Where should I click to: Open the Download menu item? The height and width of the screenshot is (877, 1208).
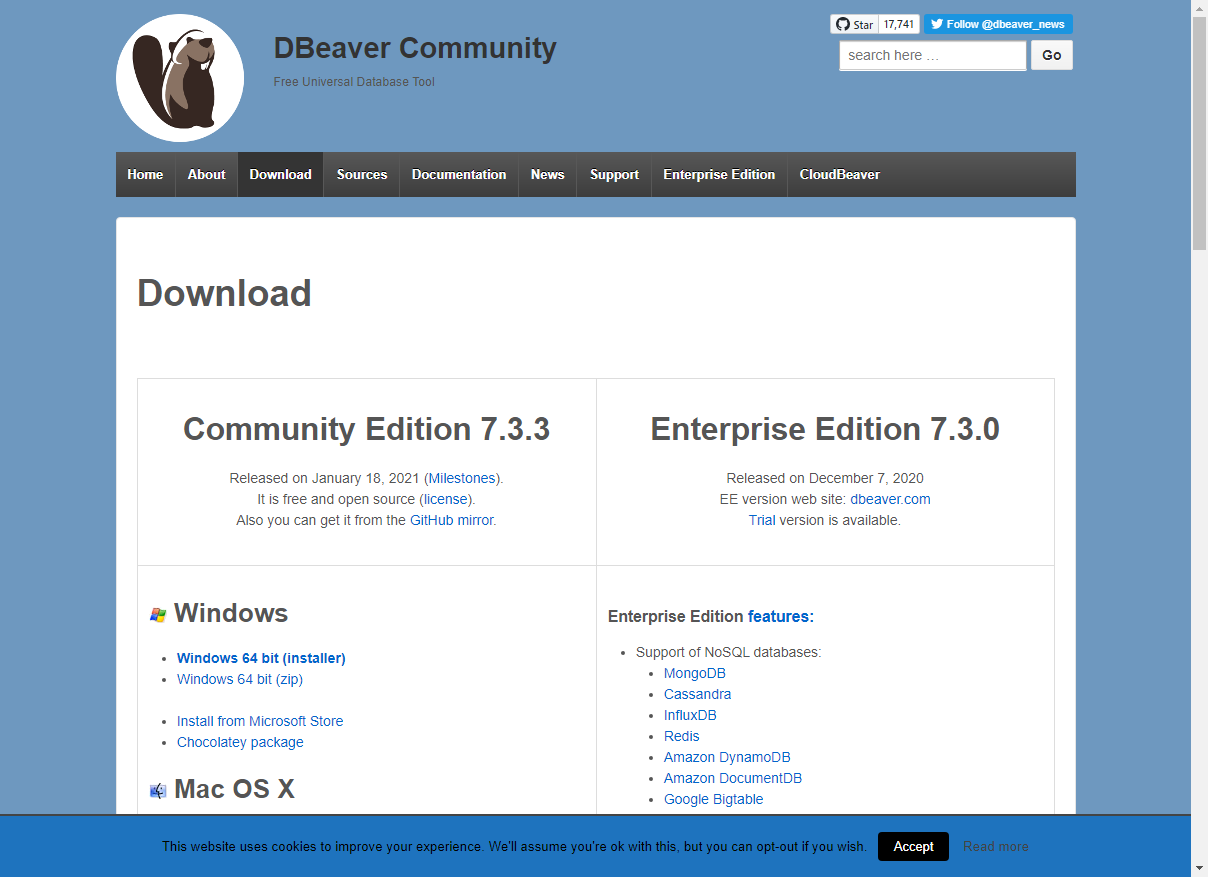click(x=280, y=175)
